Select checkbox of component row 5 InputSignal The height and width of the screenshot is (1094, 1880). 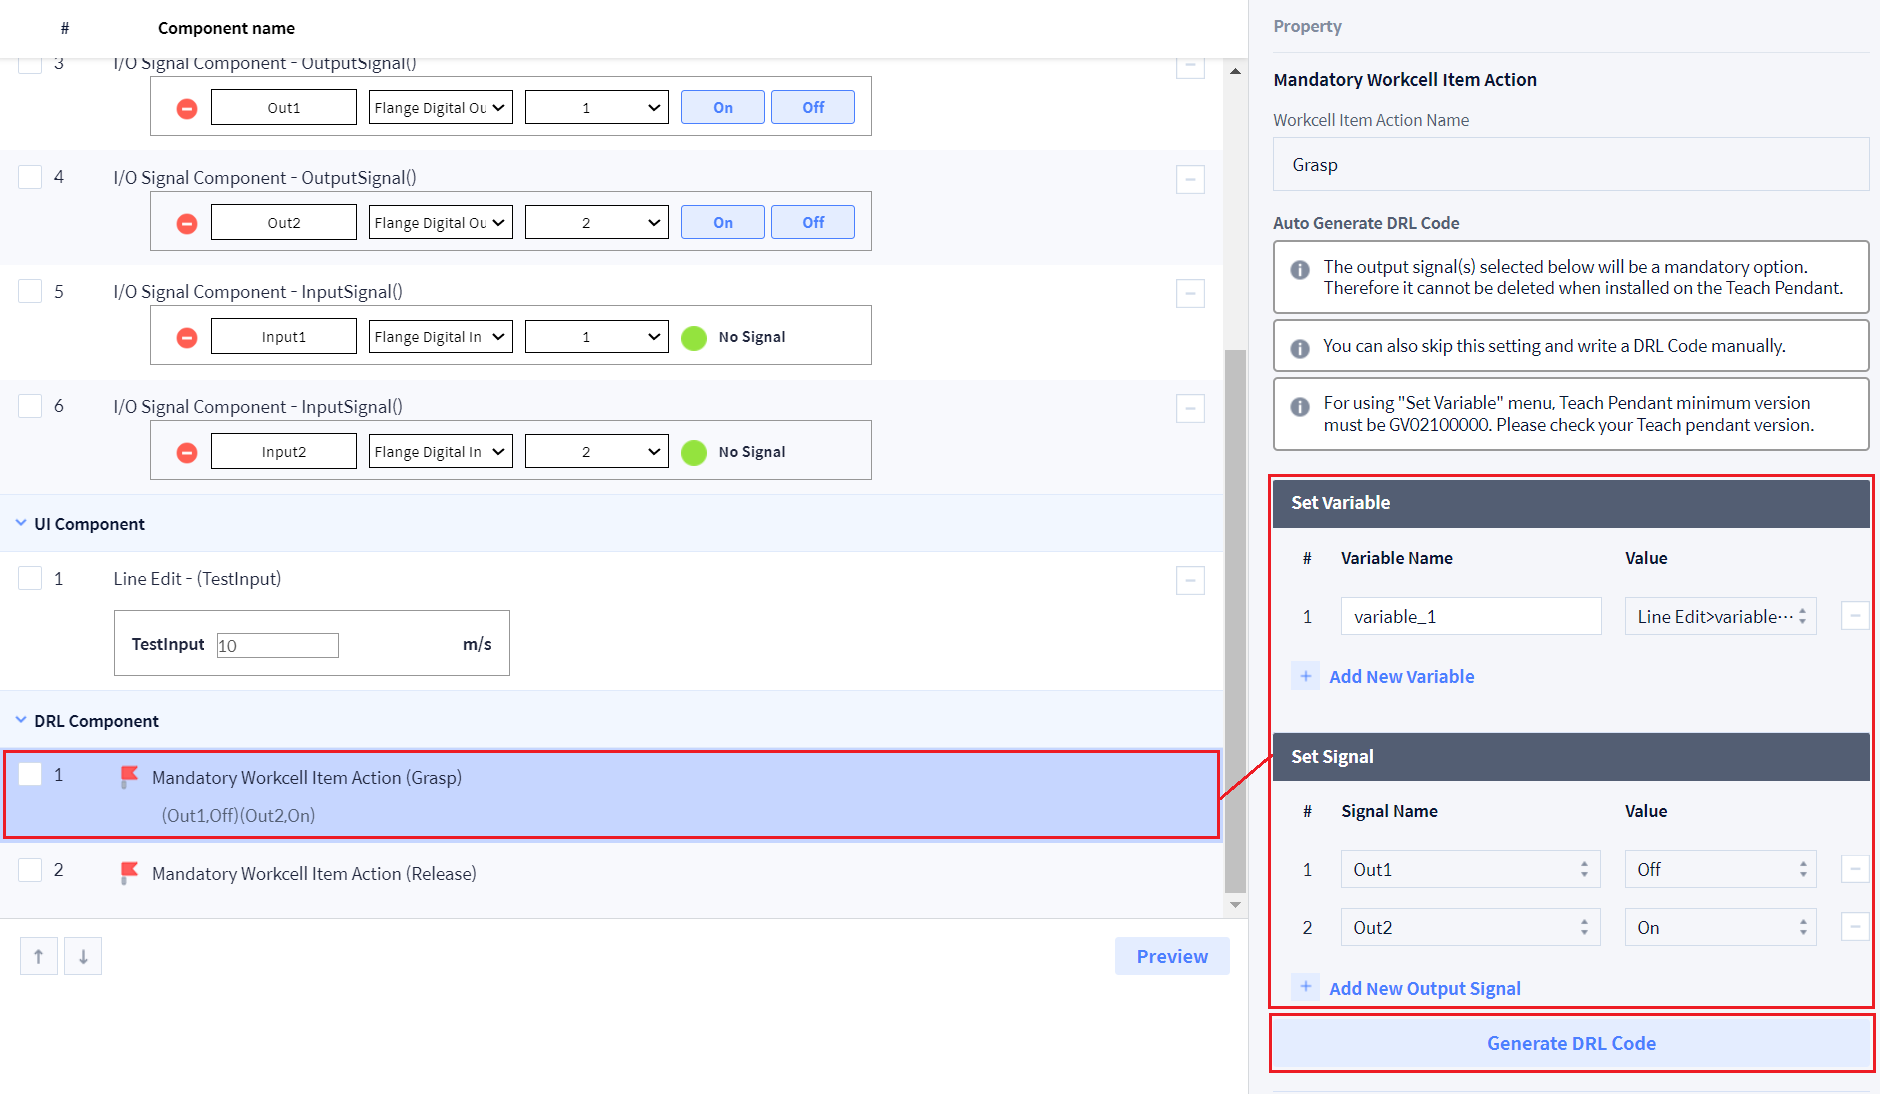coord(31,292)
